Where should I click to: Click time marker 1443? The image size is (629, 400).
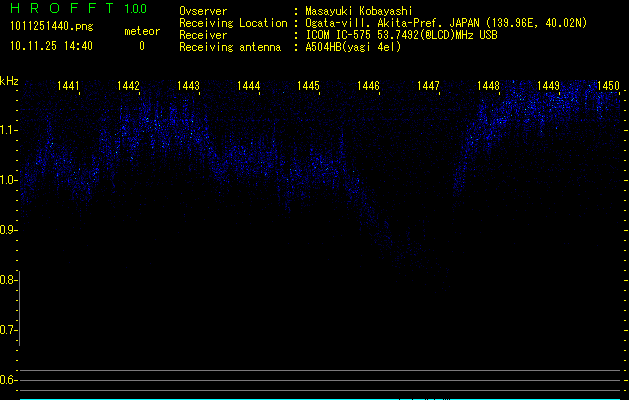click(x=188, y=86)
